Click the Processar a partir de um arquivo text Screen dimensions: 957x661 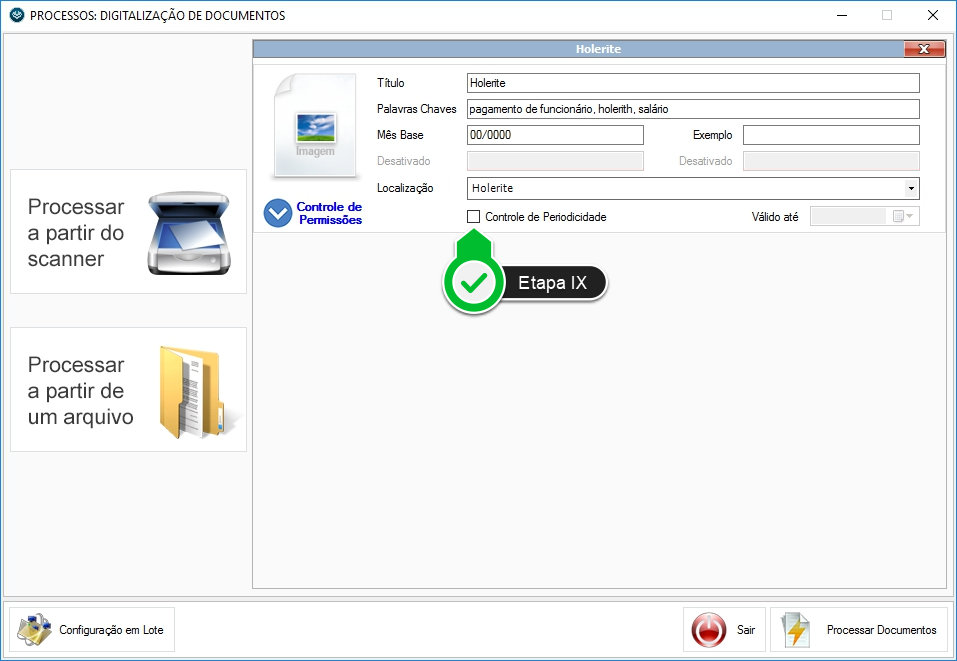(81, 391)
